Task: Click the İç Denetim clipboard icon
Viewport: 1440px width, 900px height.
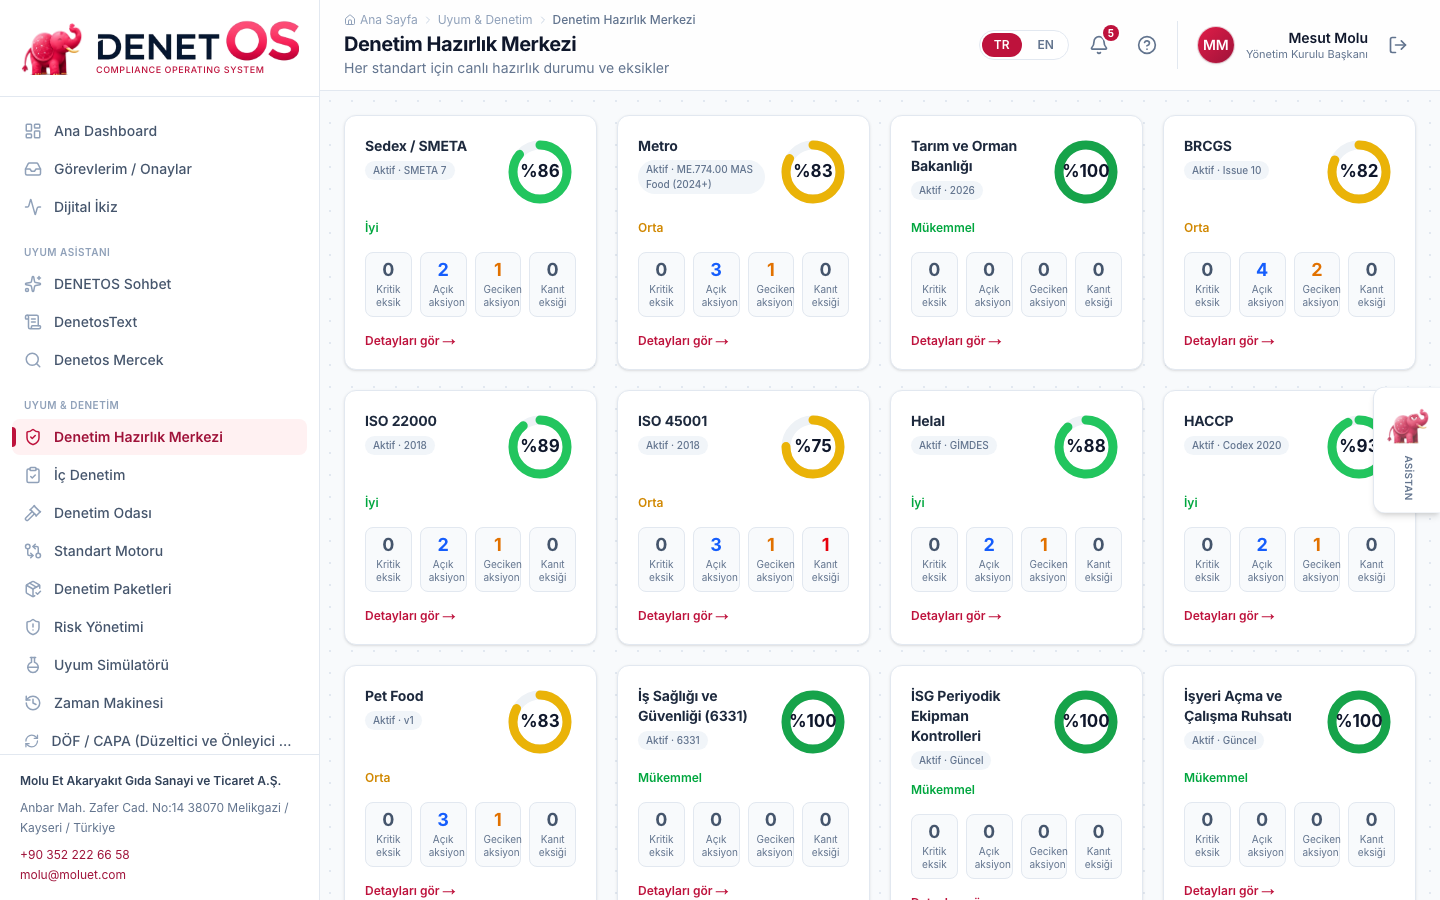Action: point(33,475)
